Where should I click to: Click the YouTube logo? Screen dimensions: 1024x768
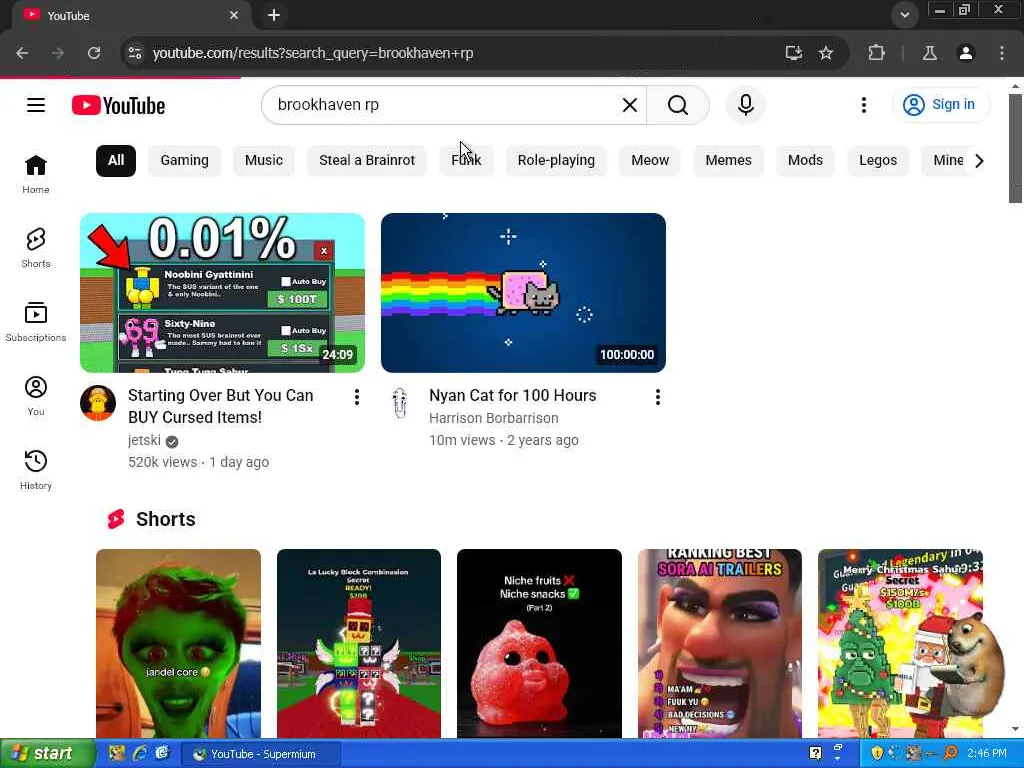click(118, 105)
